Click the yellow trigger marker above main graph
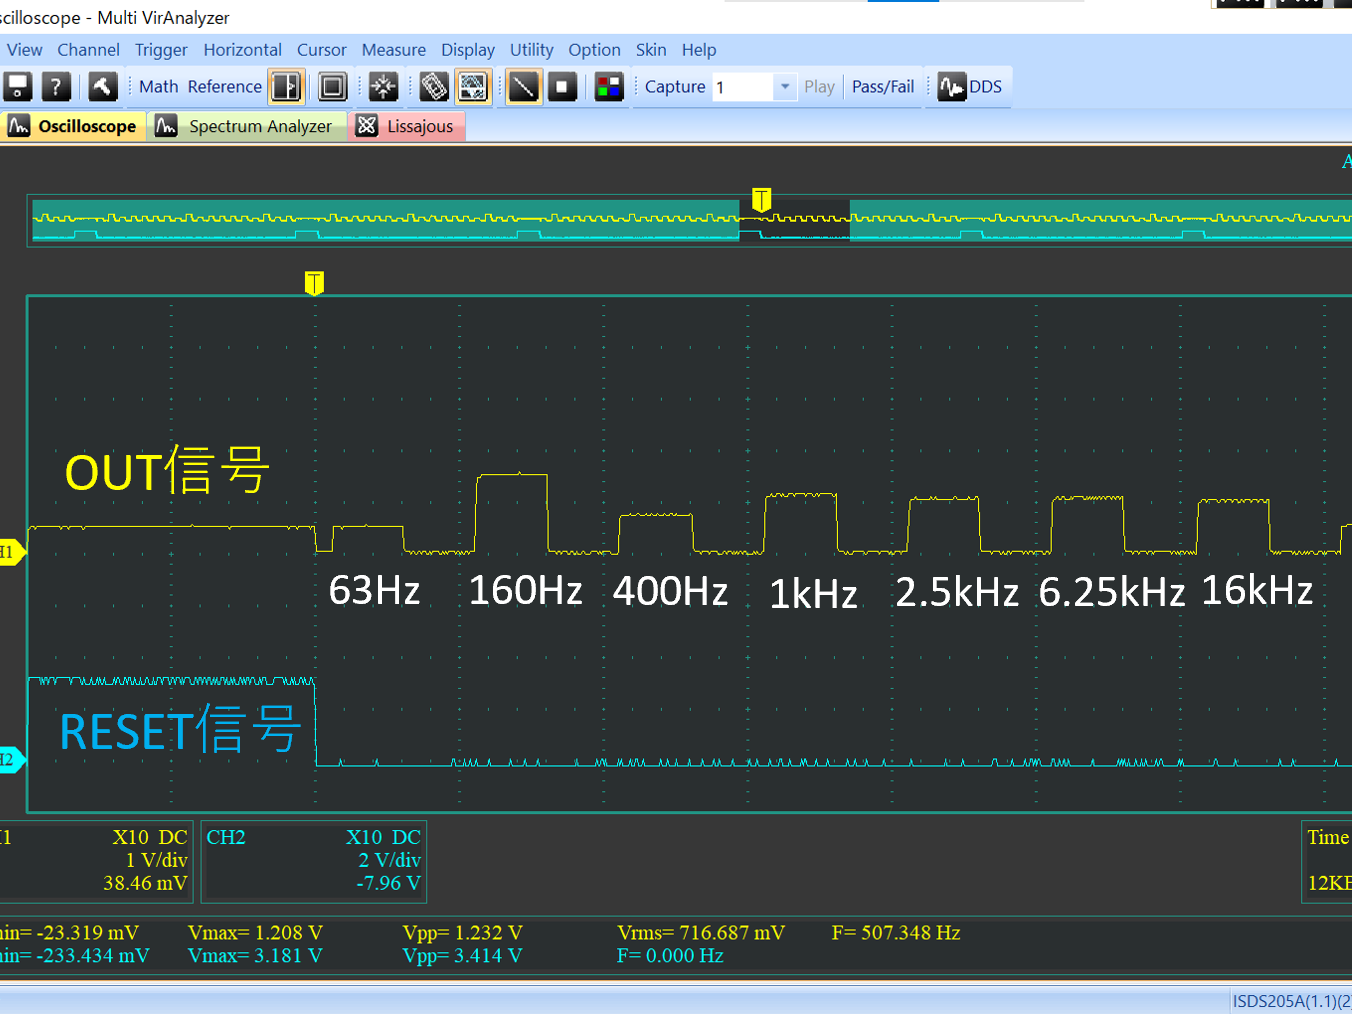The image size is (1352, 1014). [x=314, y=283]
